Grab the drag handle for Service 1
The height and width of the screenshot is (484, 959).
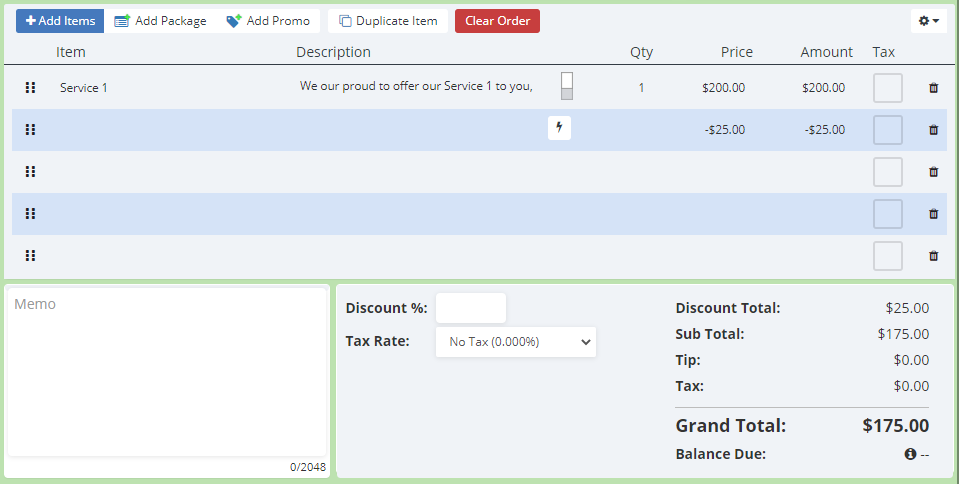click(30, 88)
